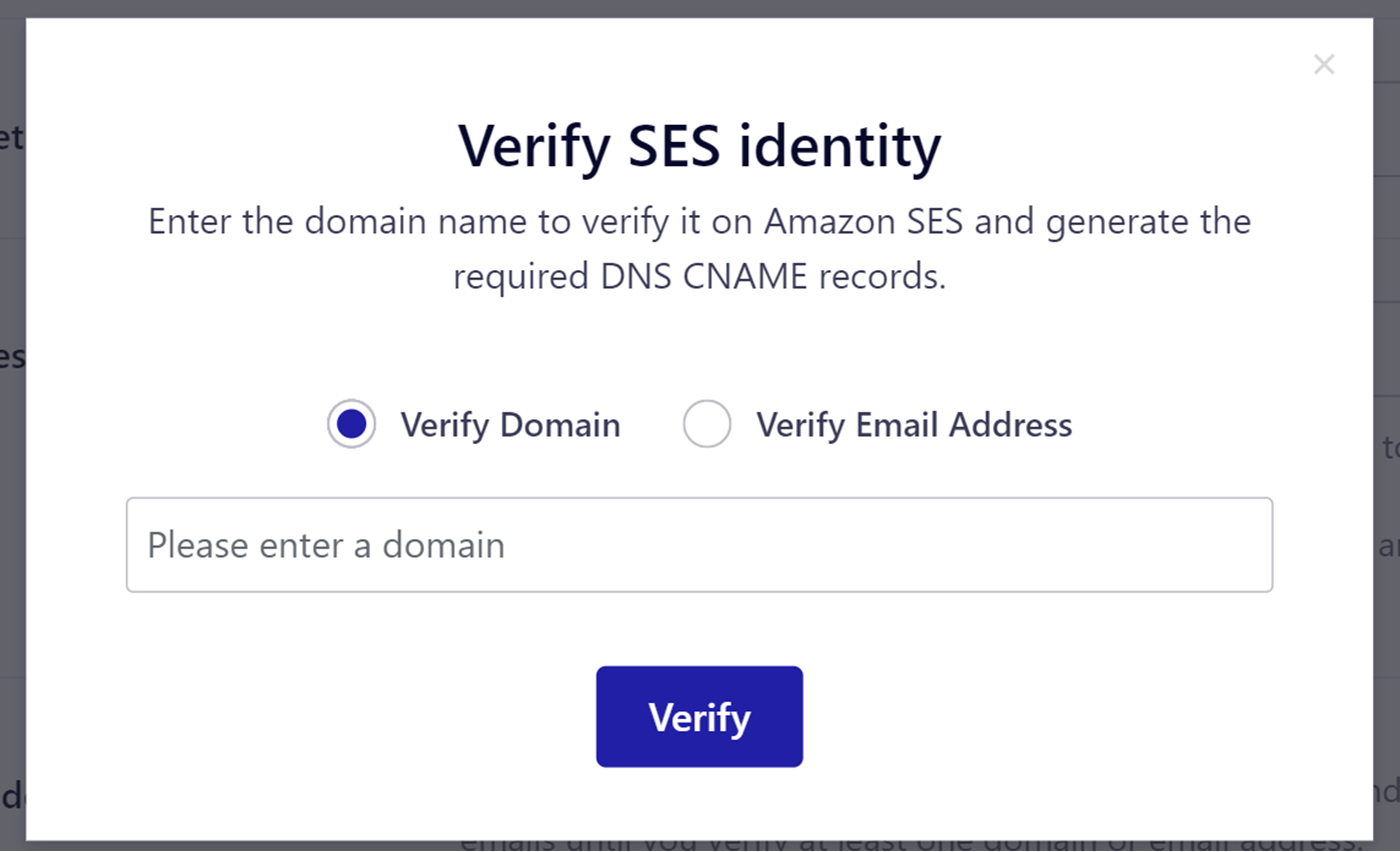Click the dialog description text about CNAME records

tap(699, 248)
